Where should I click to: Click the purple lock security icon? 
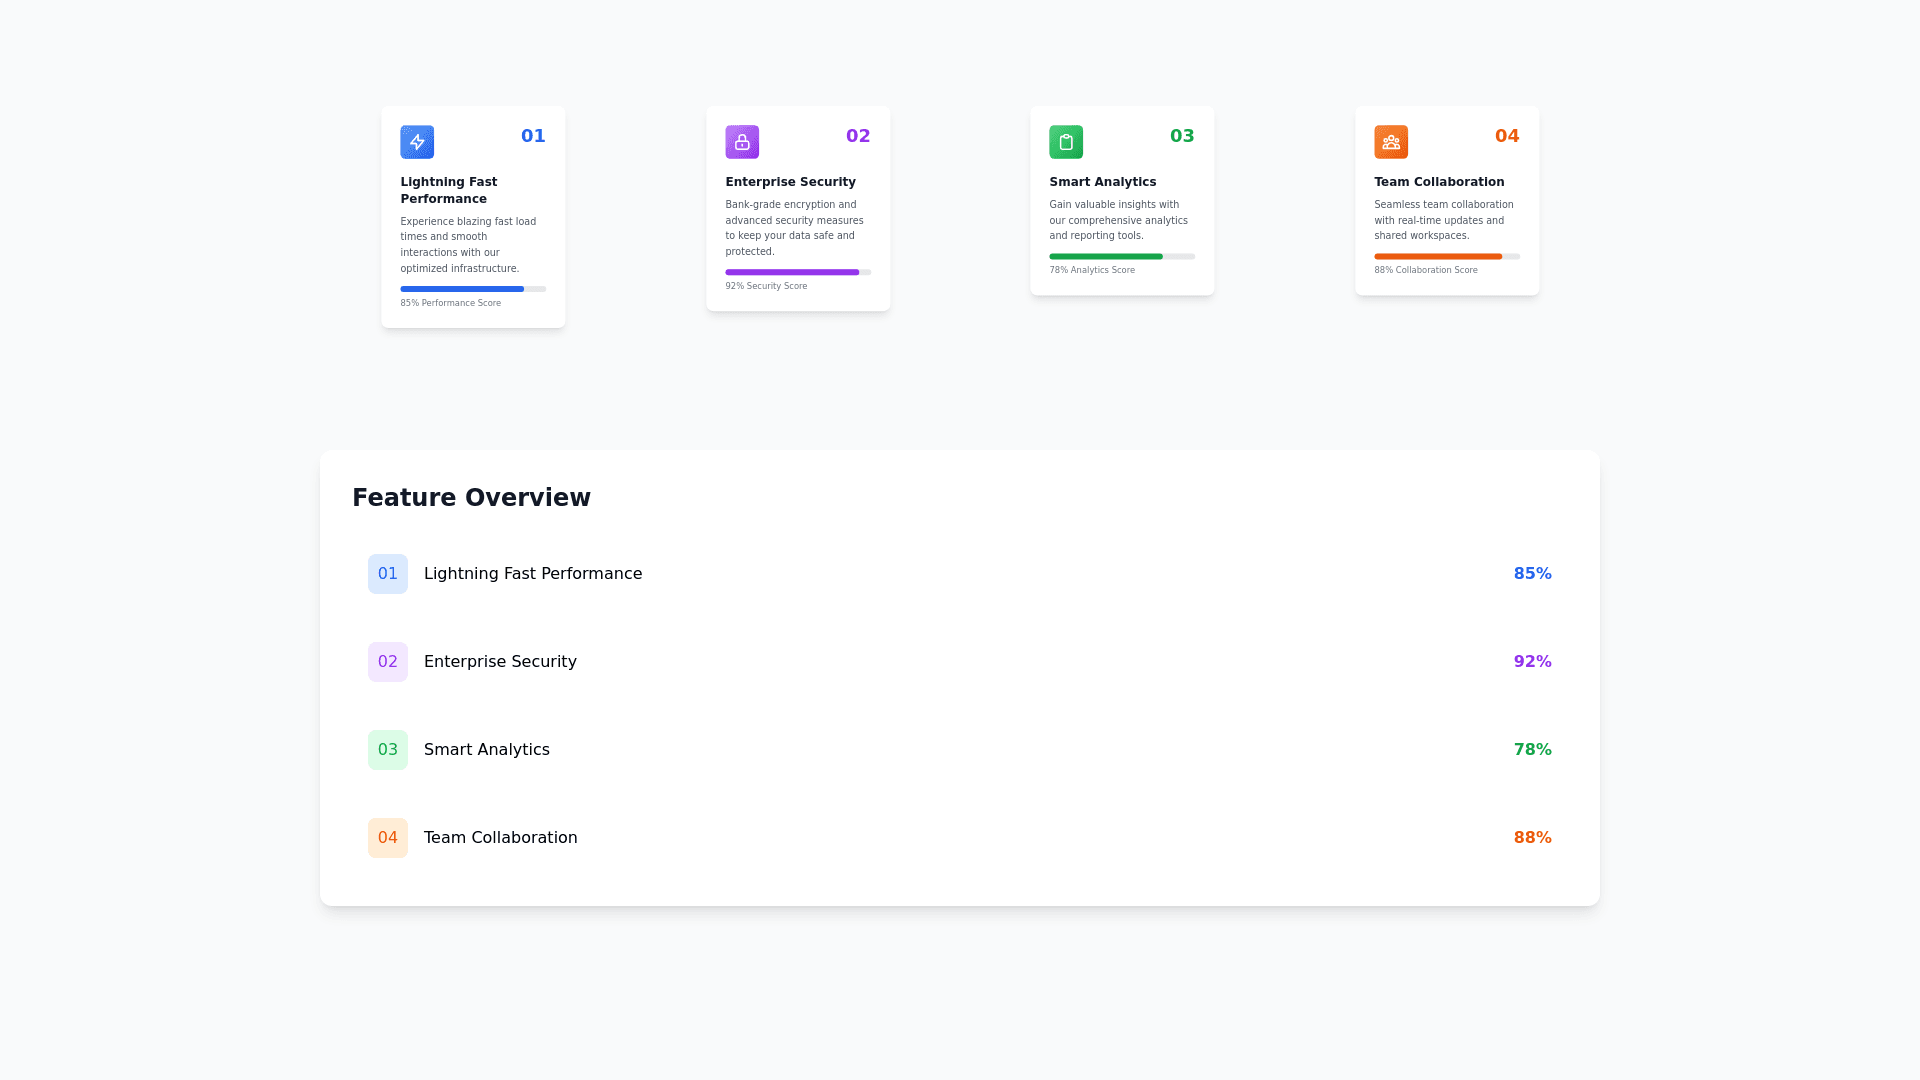(x=742, y=142)
